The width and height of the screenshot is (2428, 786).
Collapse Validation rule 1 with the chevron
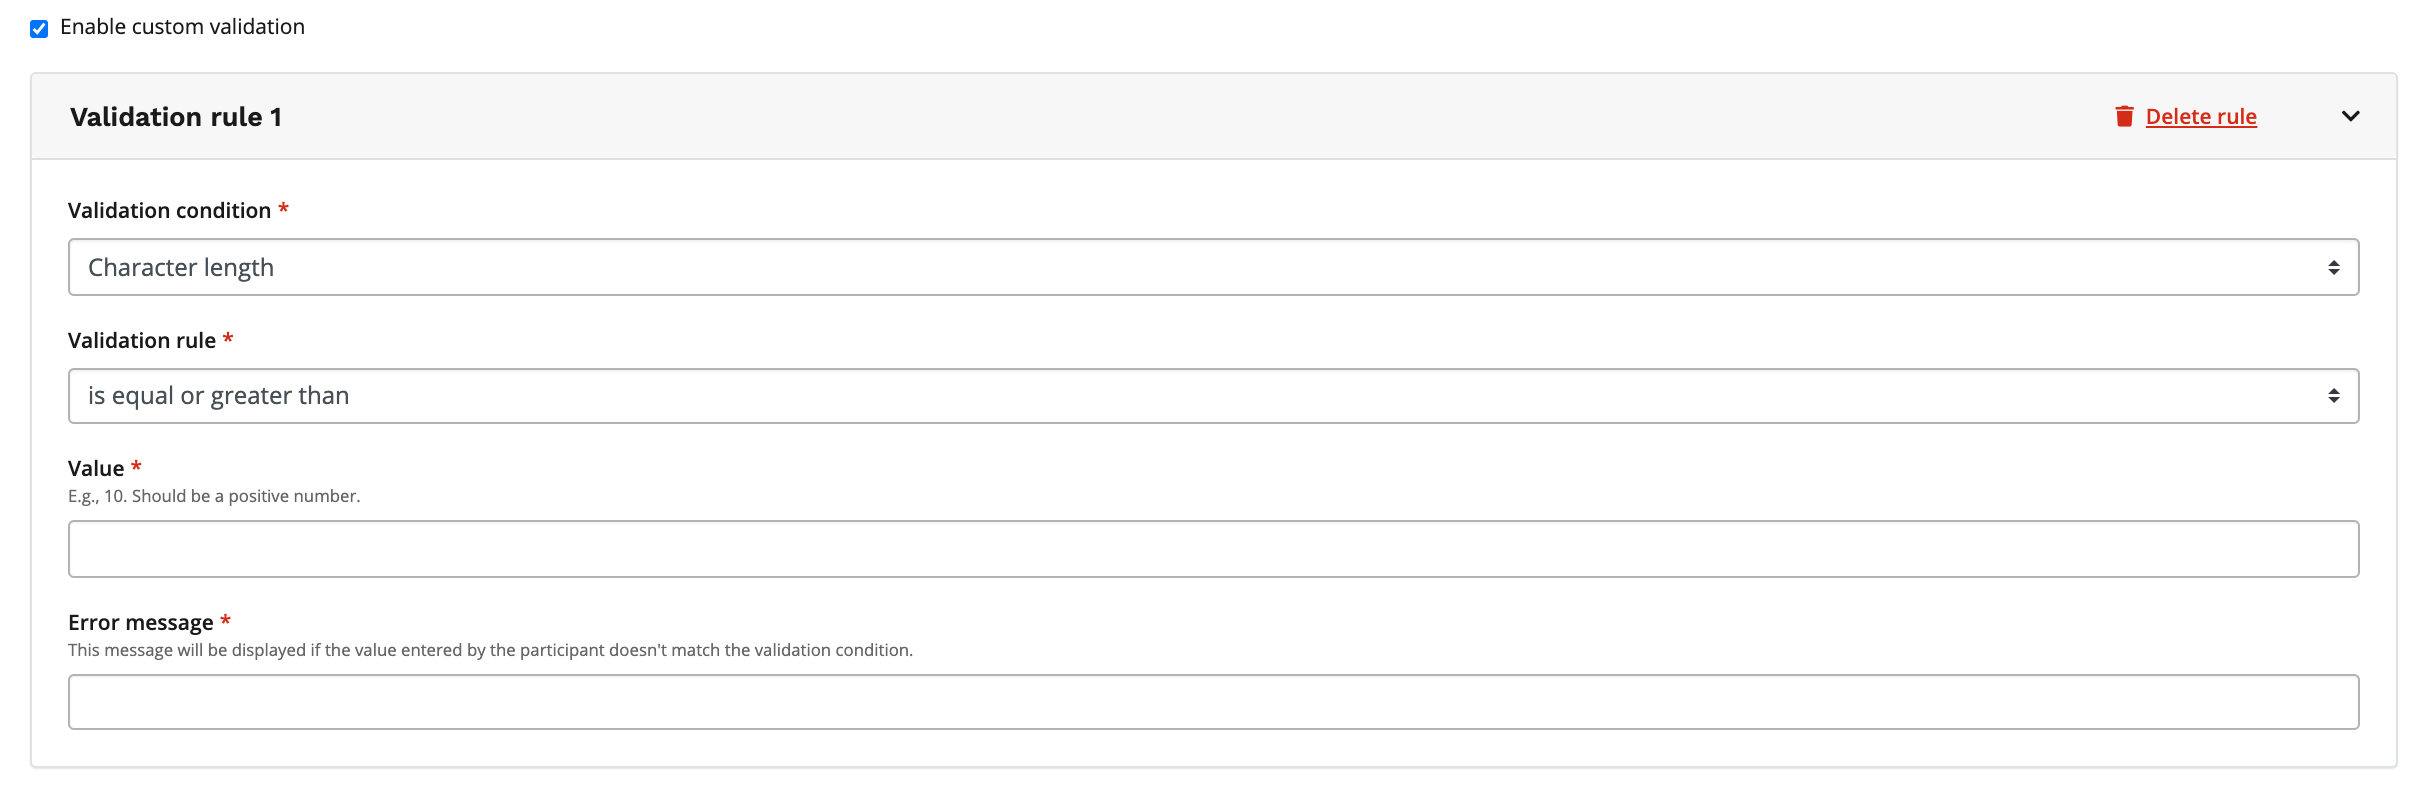coord(2350,117)
